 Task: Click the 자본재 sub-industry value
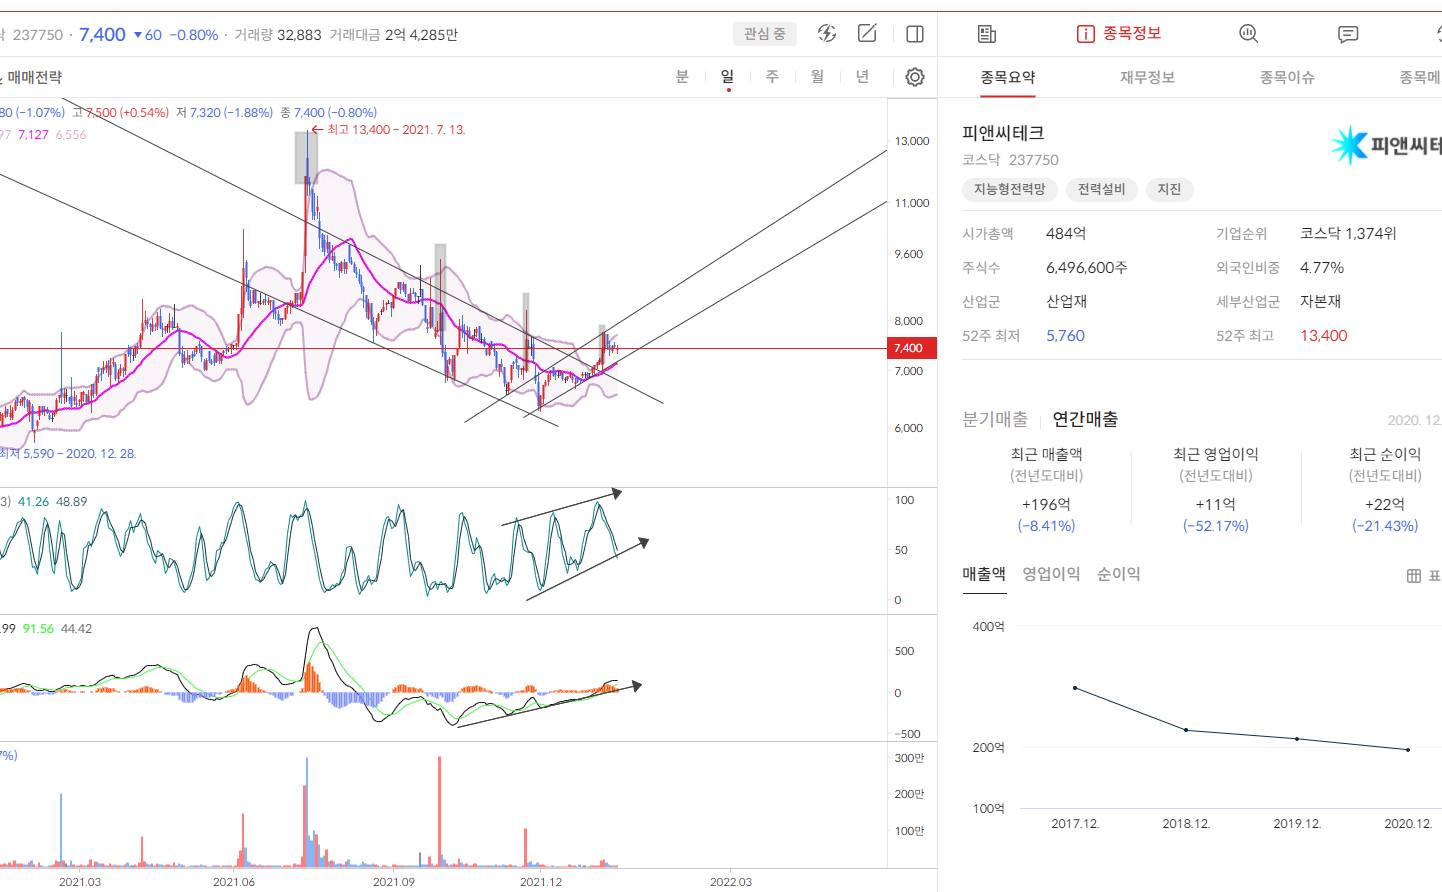[x=1320, y=302]
